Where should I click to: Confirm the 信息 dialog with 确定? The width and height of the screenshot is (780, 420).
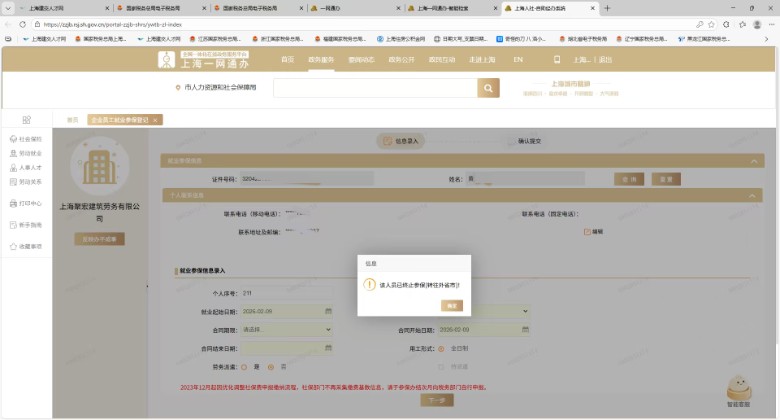[451, 305]
